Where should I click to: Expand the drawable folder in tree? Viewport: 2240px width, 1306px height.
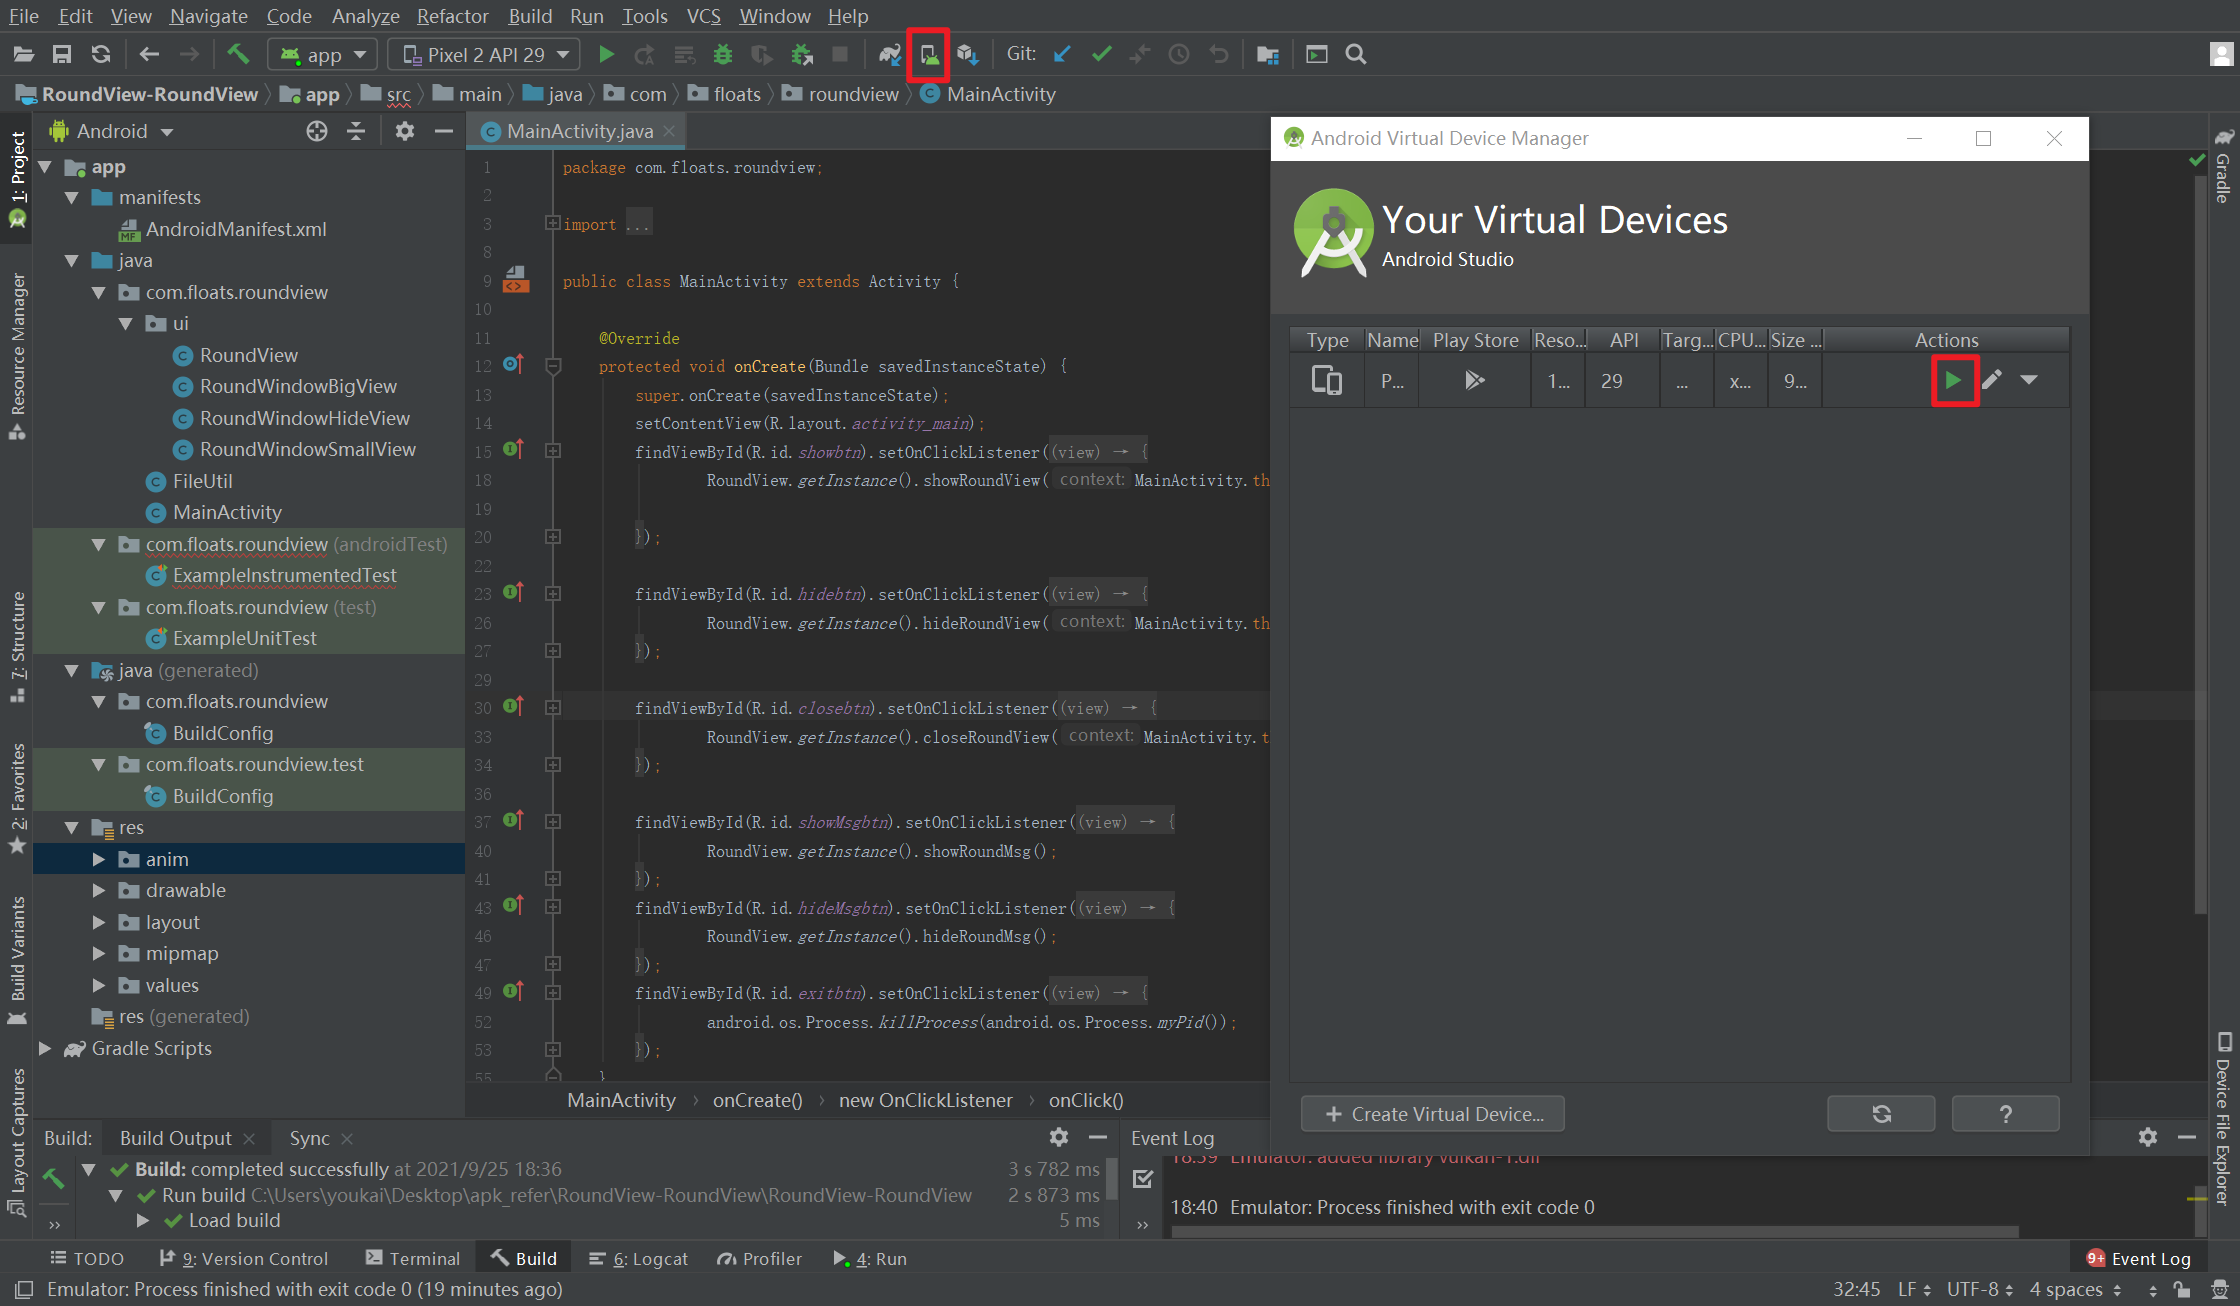coord(99,890)
